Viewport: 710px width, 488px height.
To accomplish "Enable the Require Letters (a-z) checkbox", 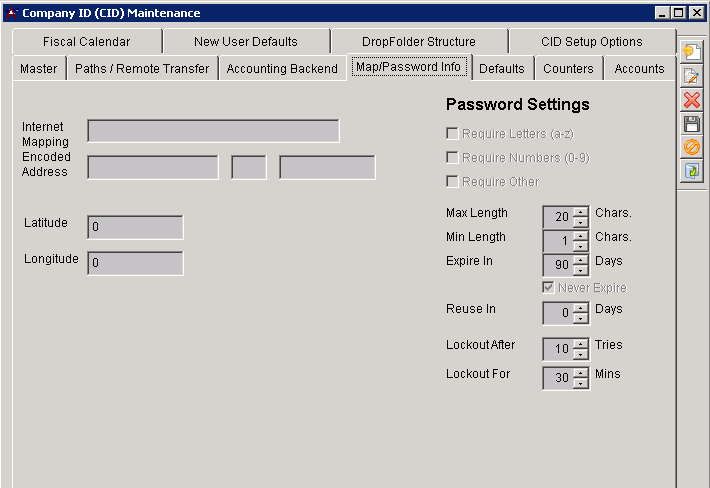I will point(453,133).
